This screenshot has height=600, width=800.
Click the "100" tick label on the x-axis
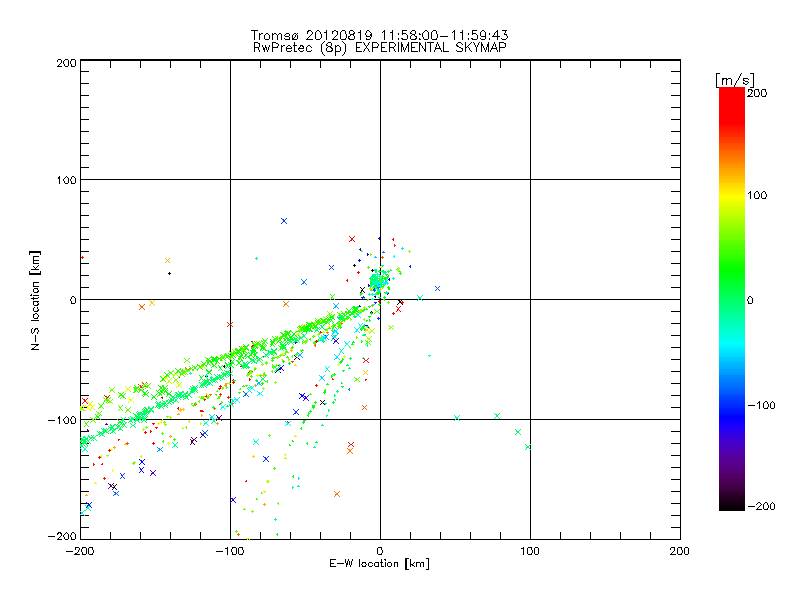tap(529, 550)
